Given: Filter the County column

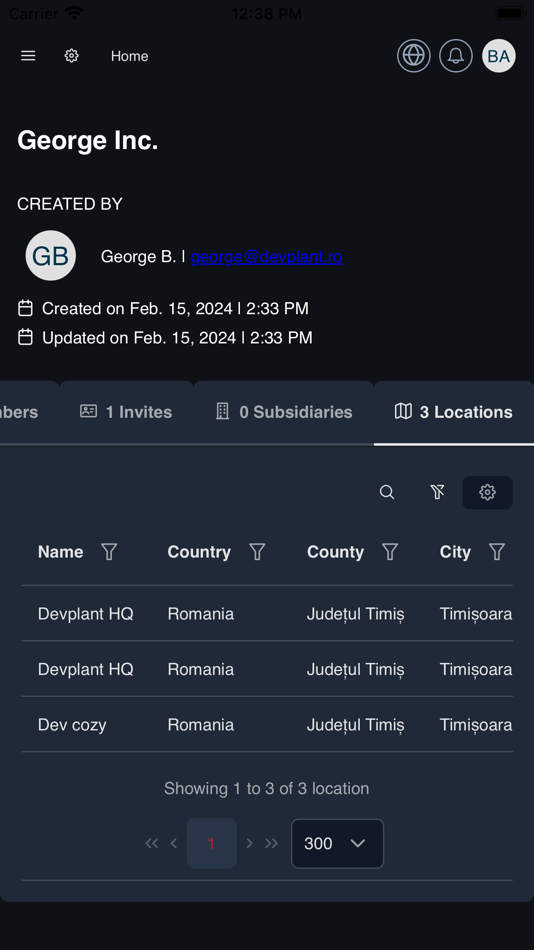Looking at the screenshot, I should coord(390,551).
